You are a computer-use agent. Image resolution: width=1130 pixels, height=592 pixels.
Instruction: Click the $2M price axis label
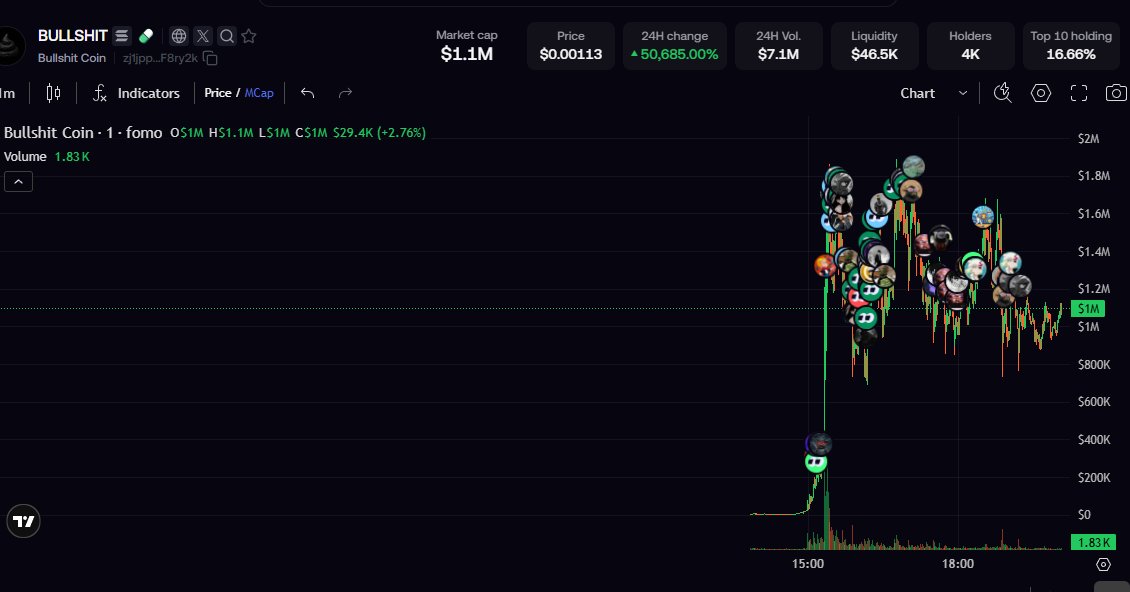click(1088, 138)
